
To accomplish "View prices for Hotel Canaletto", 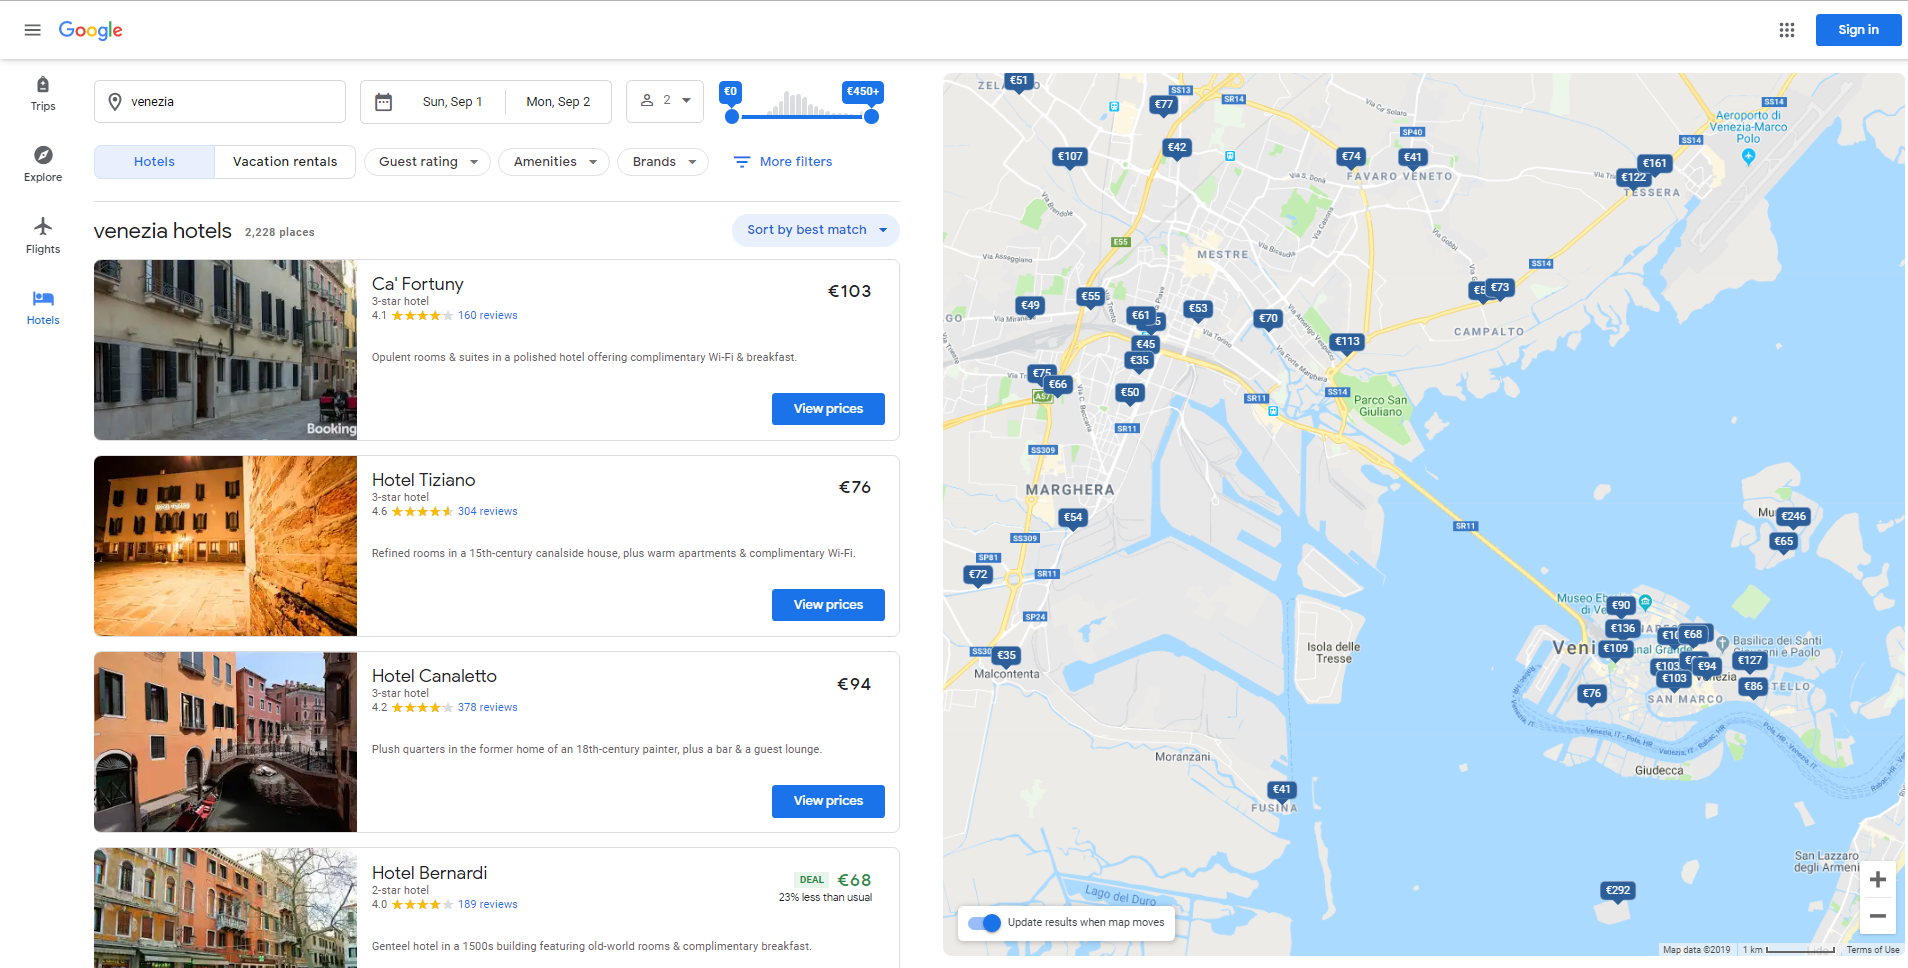I will point(828,801).
